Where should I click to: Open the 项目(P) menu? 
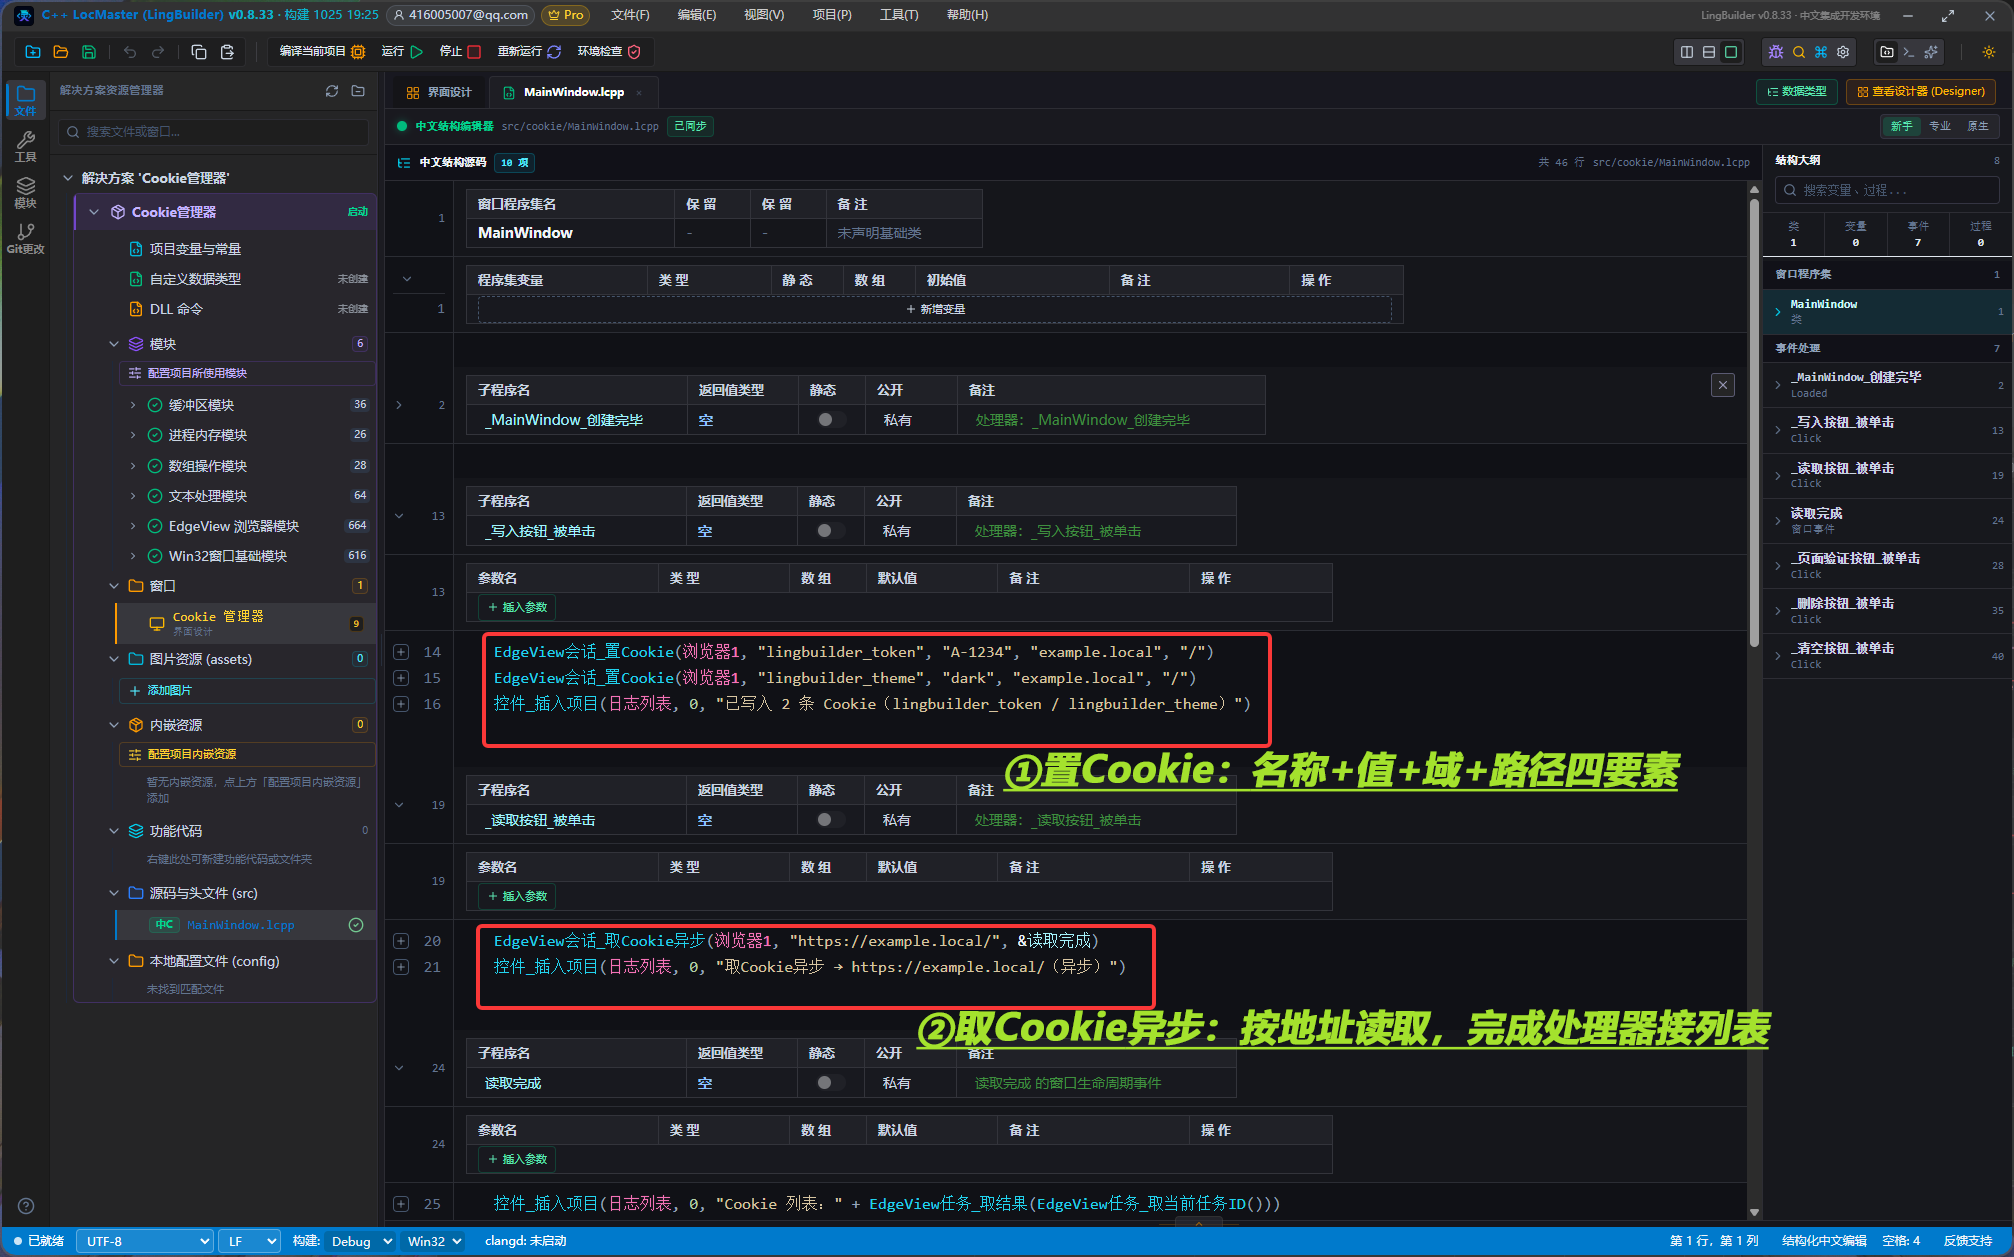832,15
